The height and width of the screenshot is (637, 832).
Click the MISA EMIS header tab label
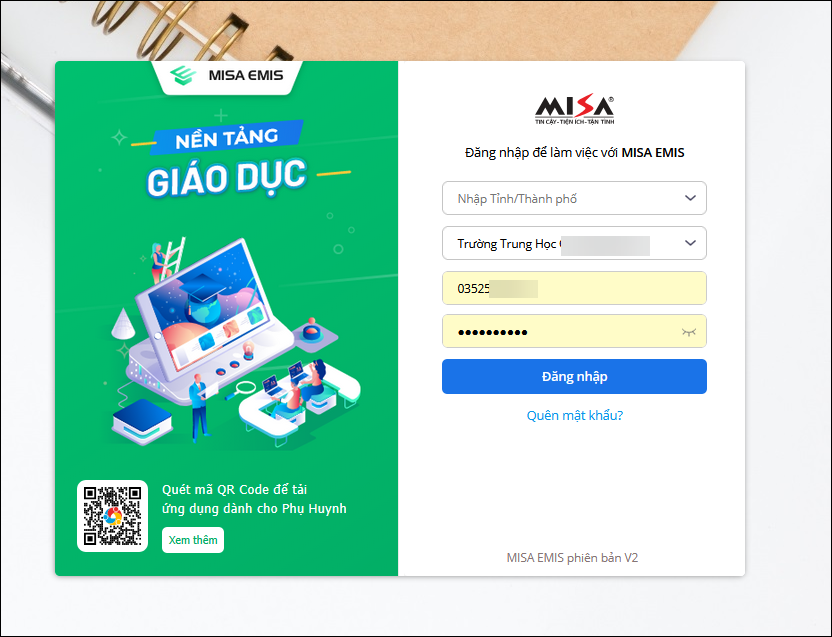(246, 75)
